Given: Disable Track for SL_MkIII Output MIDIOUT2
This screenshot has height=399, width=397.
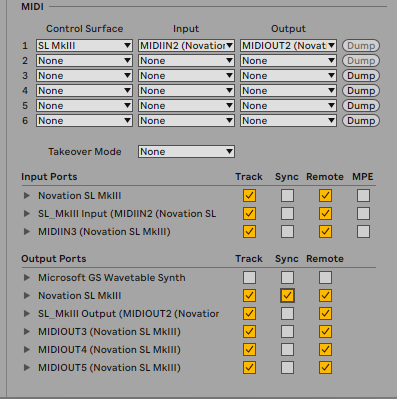Looking at the screenshot, I should tap(249, 314).
